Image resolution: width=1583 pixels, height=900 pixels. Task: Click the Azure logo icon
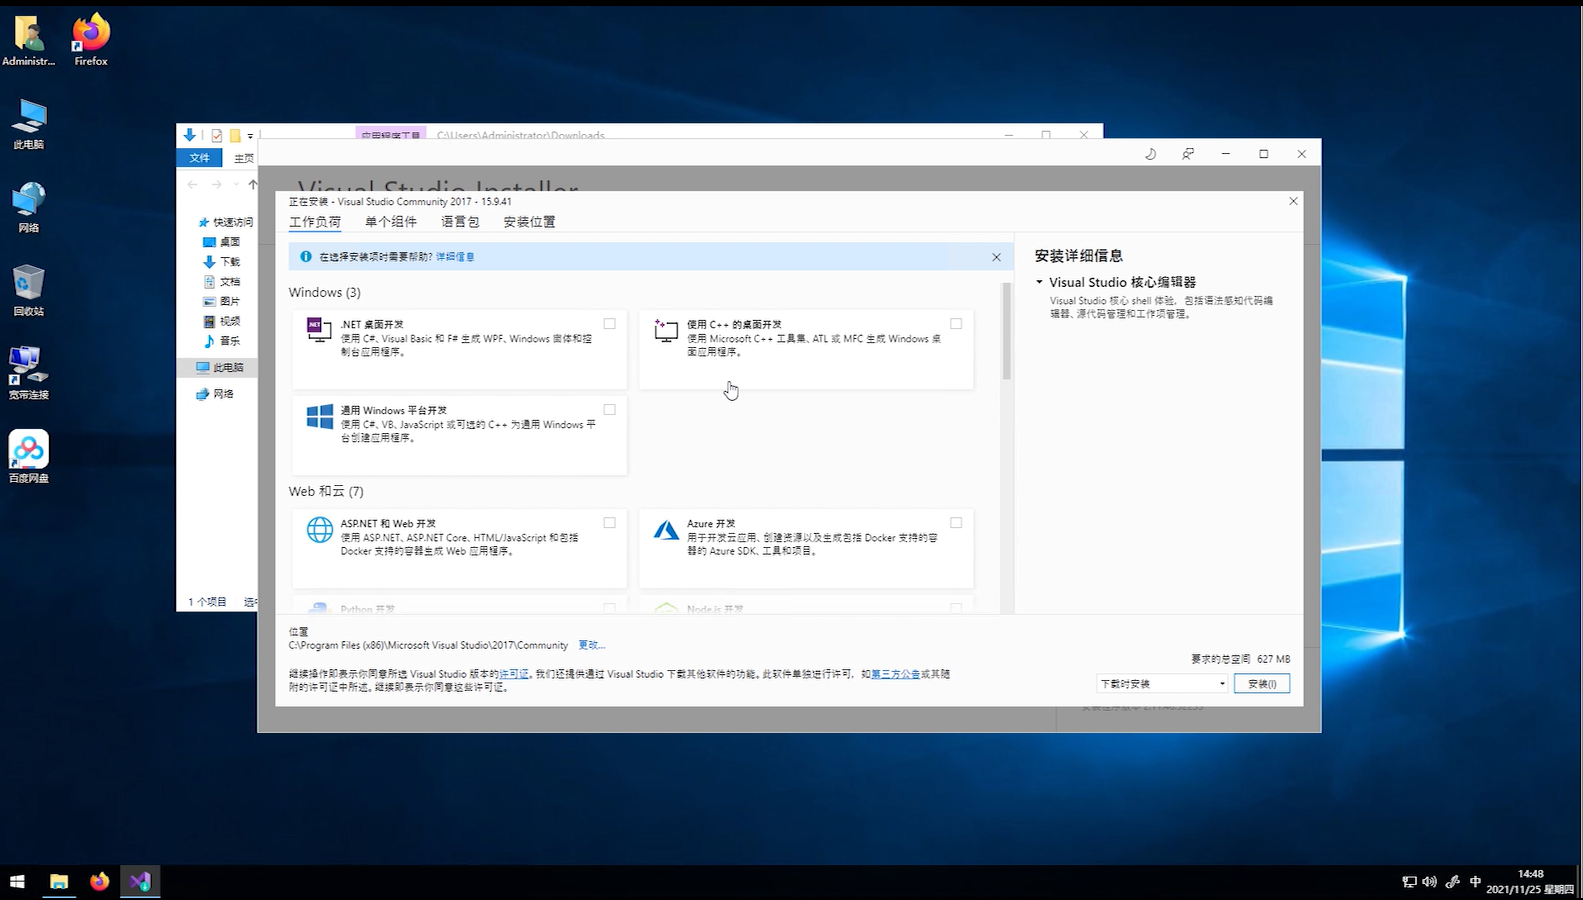(666, 529)
